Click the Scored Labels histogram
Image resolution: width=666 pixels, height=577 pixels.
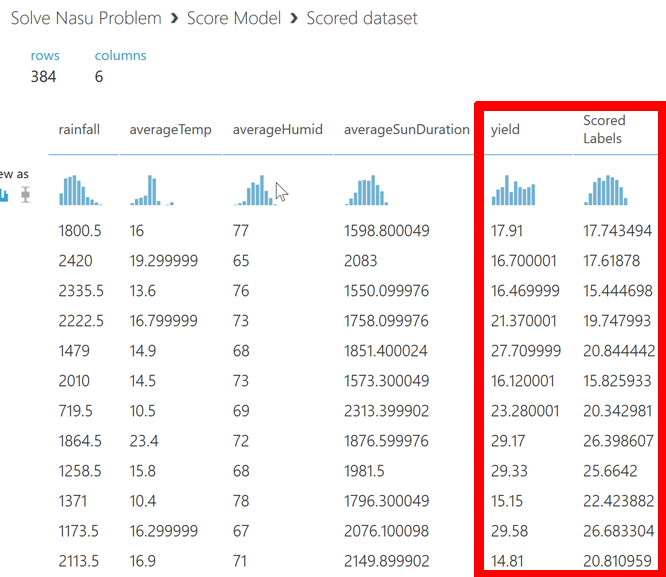point(606,190)
